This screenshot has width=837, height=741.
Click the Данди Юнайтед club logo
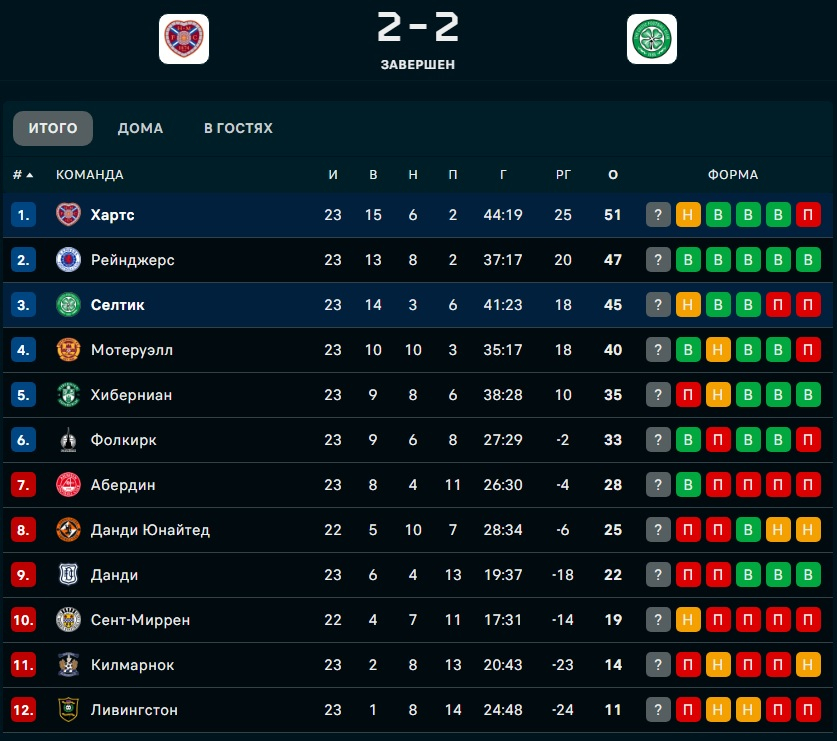point(68,530)
